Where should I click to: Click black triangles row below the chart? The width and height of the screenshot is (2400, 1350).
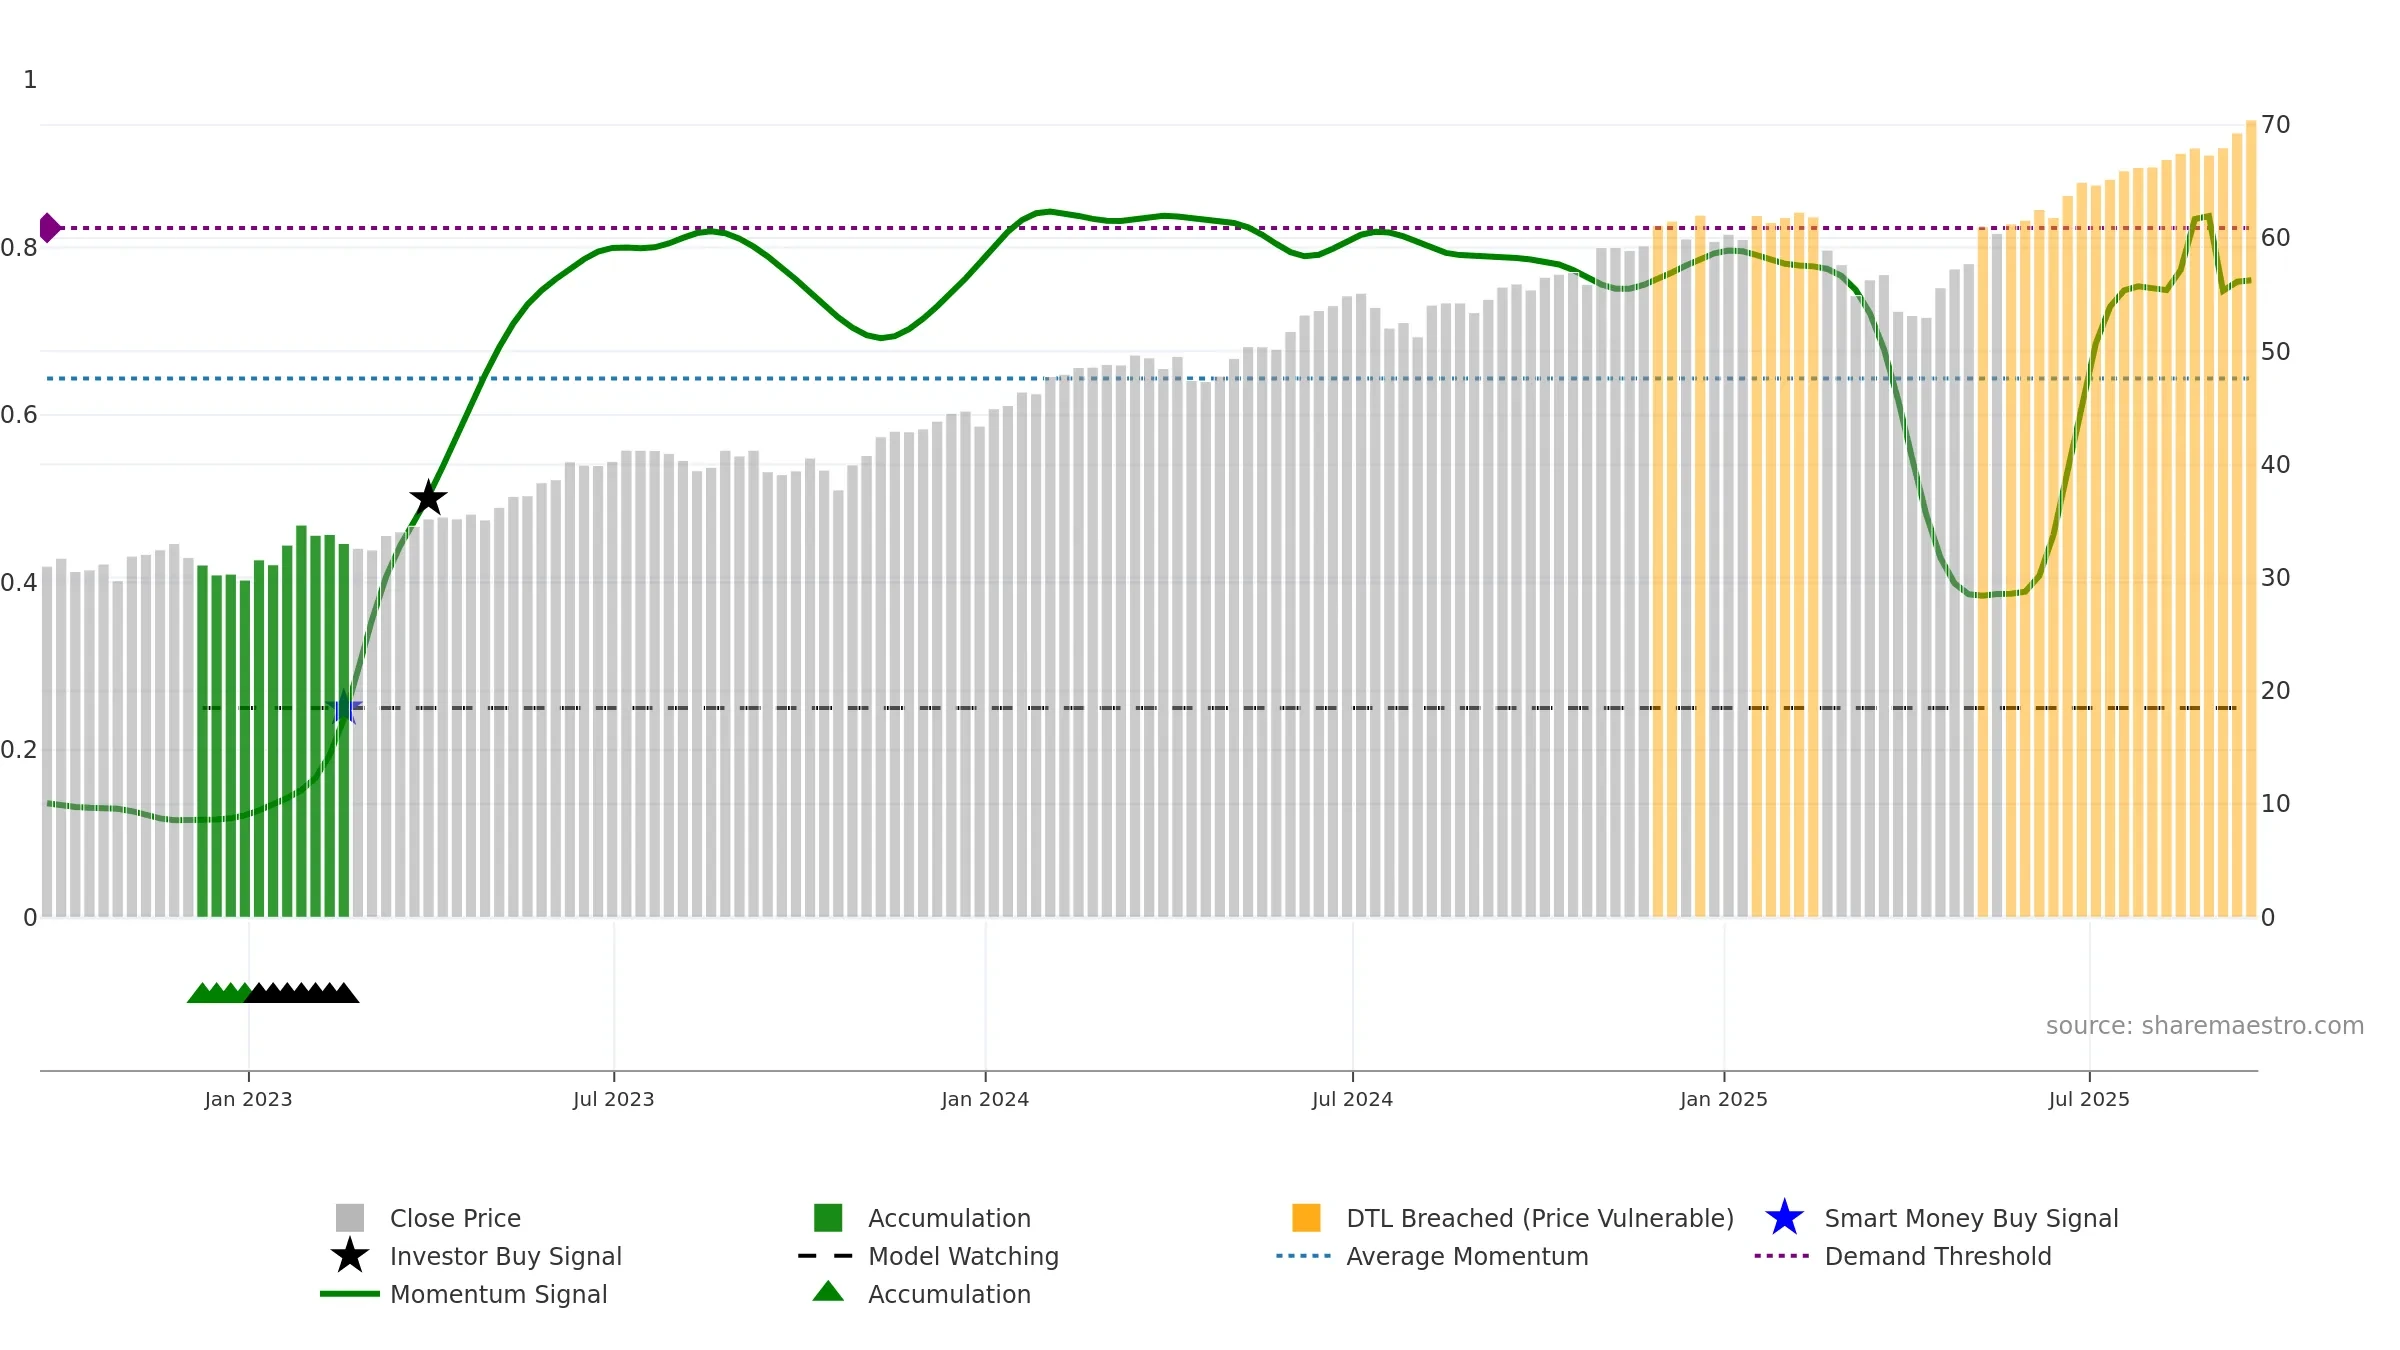(302, 993)
